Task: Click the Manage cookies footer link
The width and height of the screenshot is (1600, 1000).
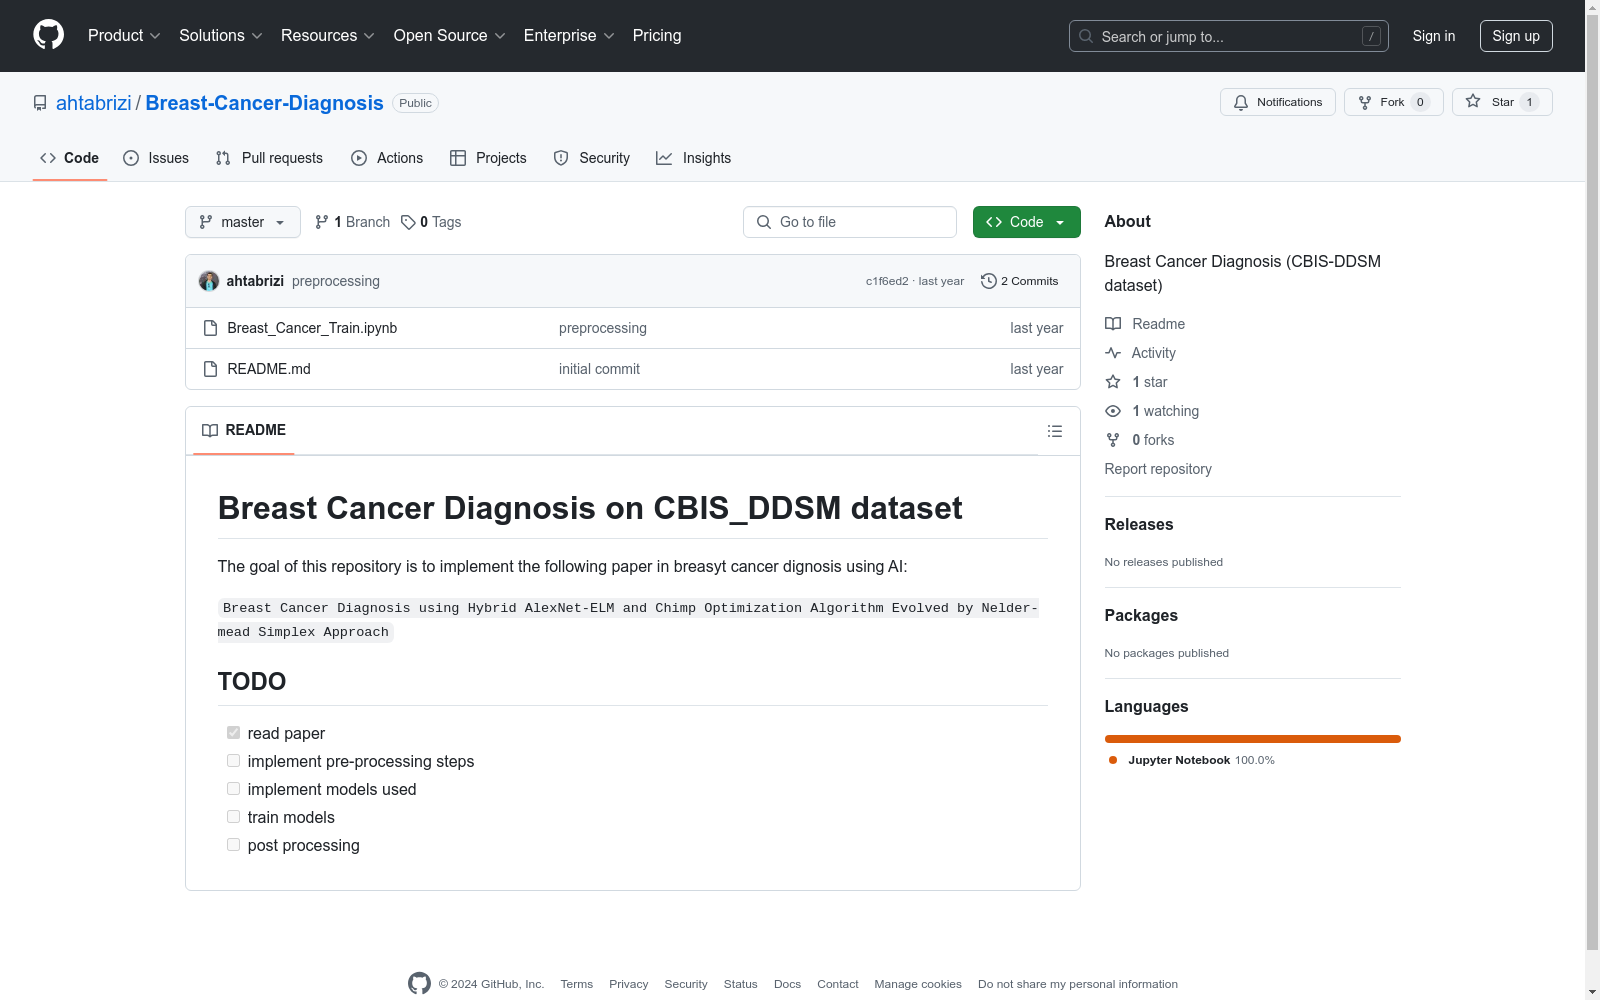Action: (x=918, y=984)
